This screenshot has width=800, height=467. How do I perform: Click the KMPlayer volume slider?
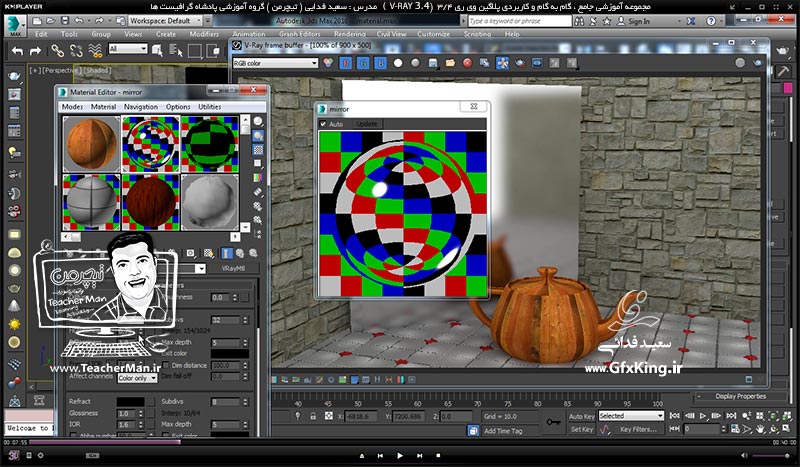772,455
